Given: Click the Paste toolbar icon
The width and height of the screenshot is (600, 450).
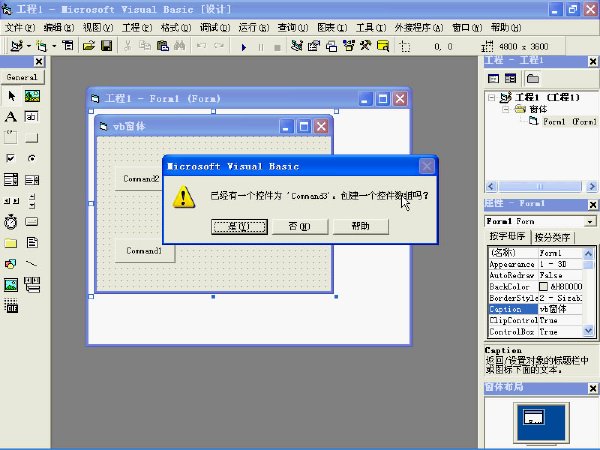Looking at the screenshot, I should pos(163,46).
